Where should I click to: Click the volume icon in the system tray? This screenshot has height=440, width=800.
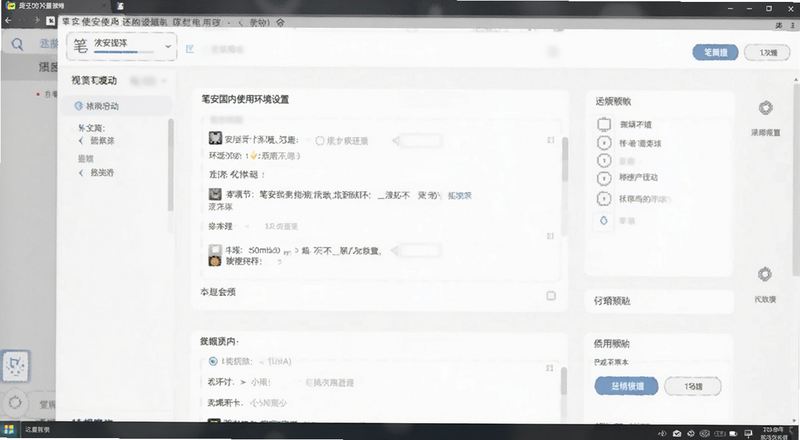click(663, 434)
